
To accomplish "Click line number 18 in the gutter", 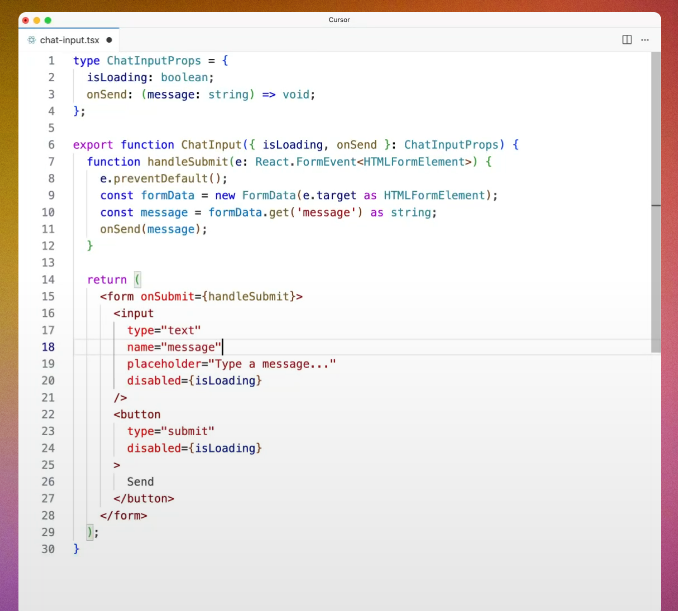I will [48, 347].
